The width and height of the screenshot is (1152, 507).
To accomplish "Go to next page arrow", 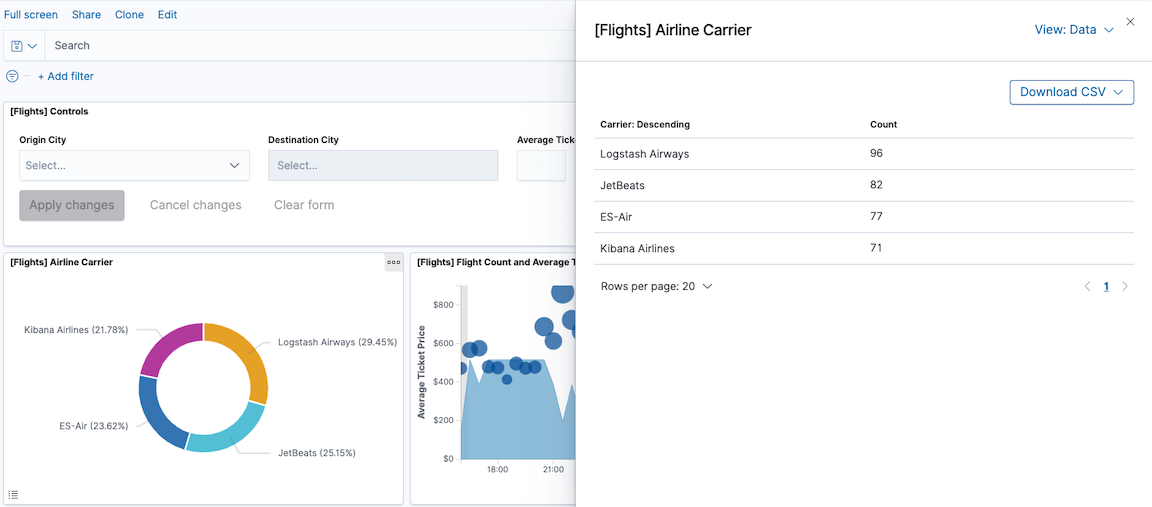I will pos(1125,287).
